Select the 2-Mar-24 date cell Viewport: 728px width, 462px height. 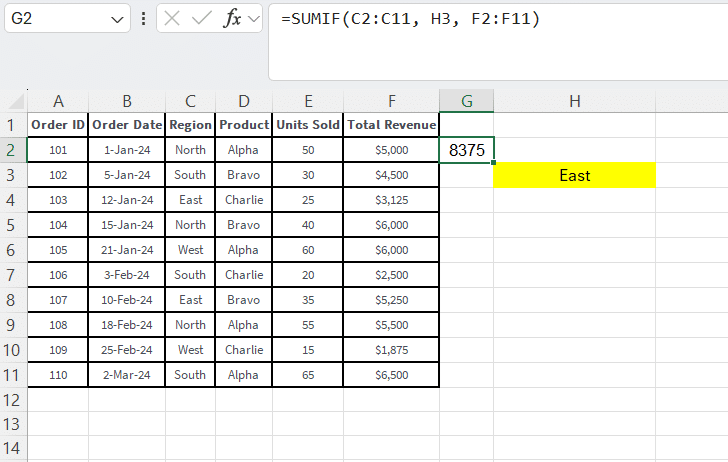pos(127,375)
